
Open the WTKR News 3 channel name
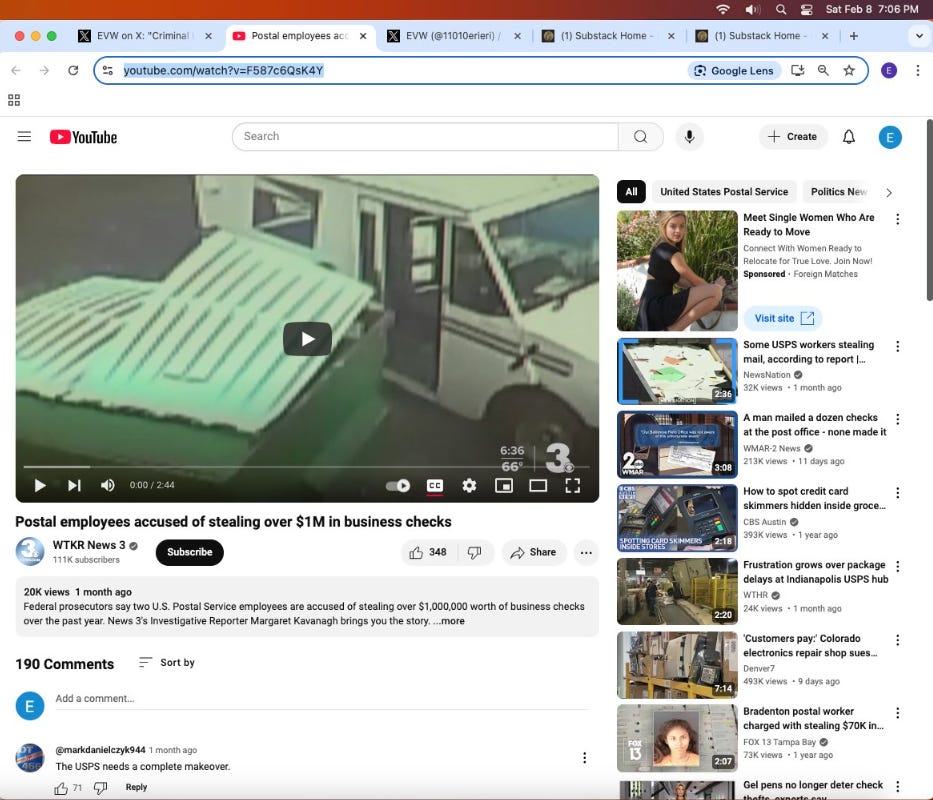click(x=89, y=545)
